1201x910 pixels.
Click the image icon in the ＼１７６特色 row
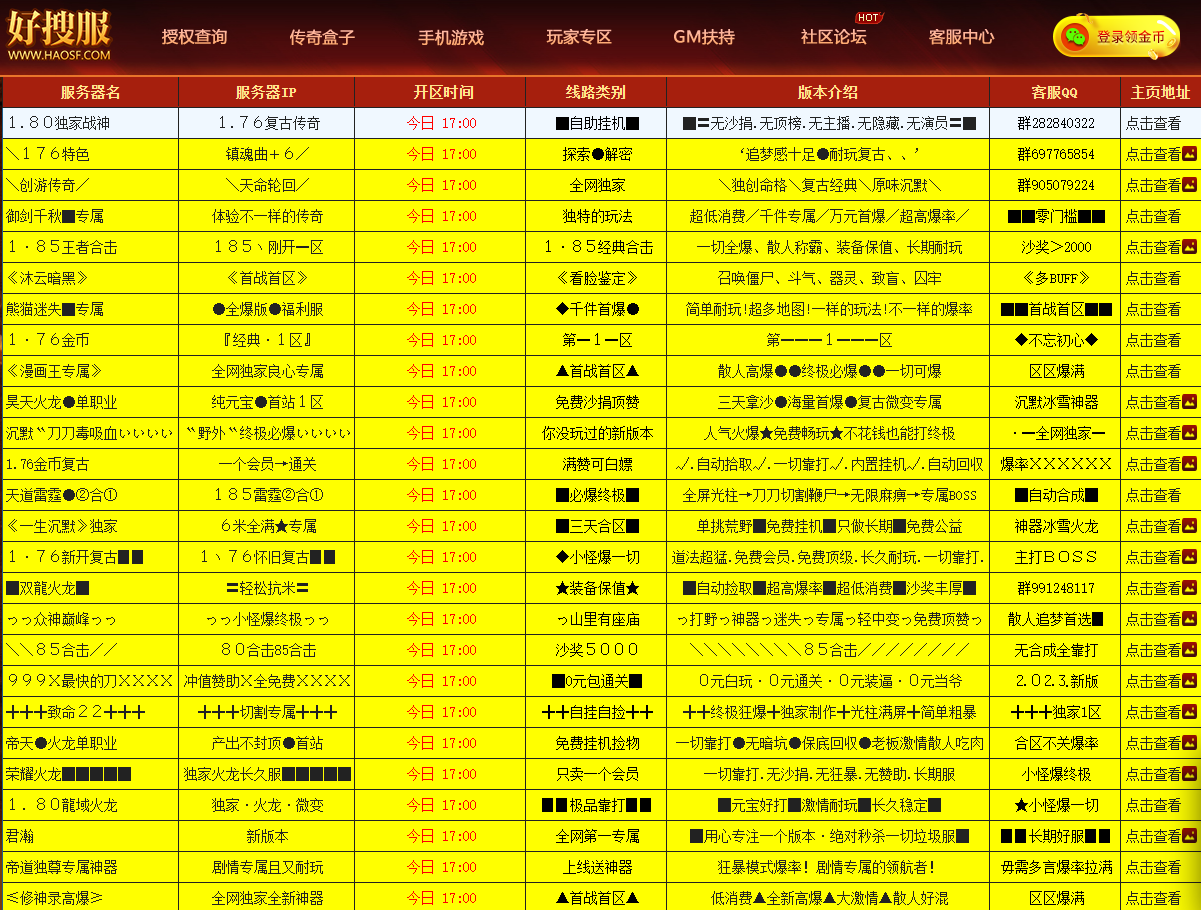[x=1189, y=154]
